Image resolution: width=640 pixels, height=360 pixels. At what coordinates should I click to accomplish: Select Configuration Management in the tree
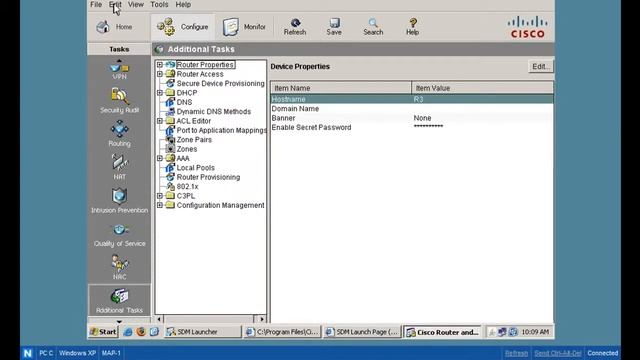[x=220, y=205]
